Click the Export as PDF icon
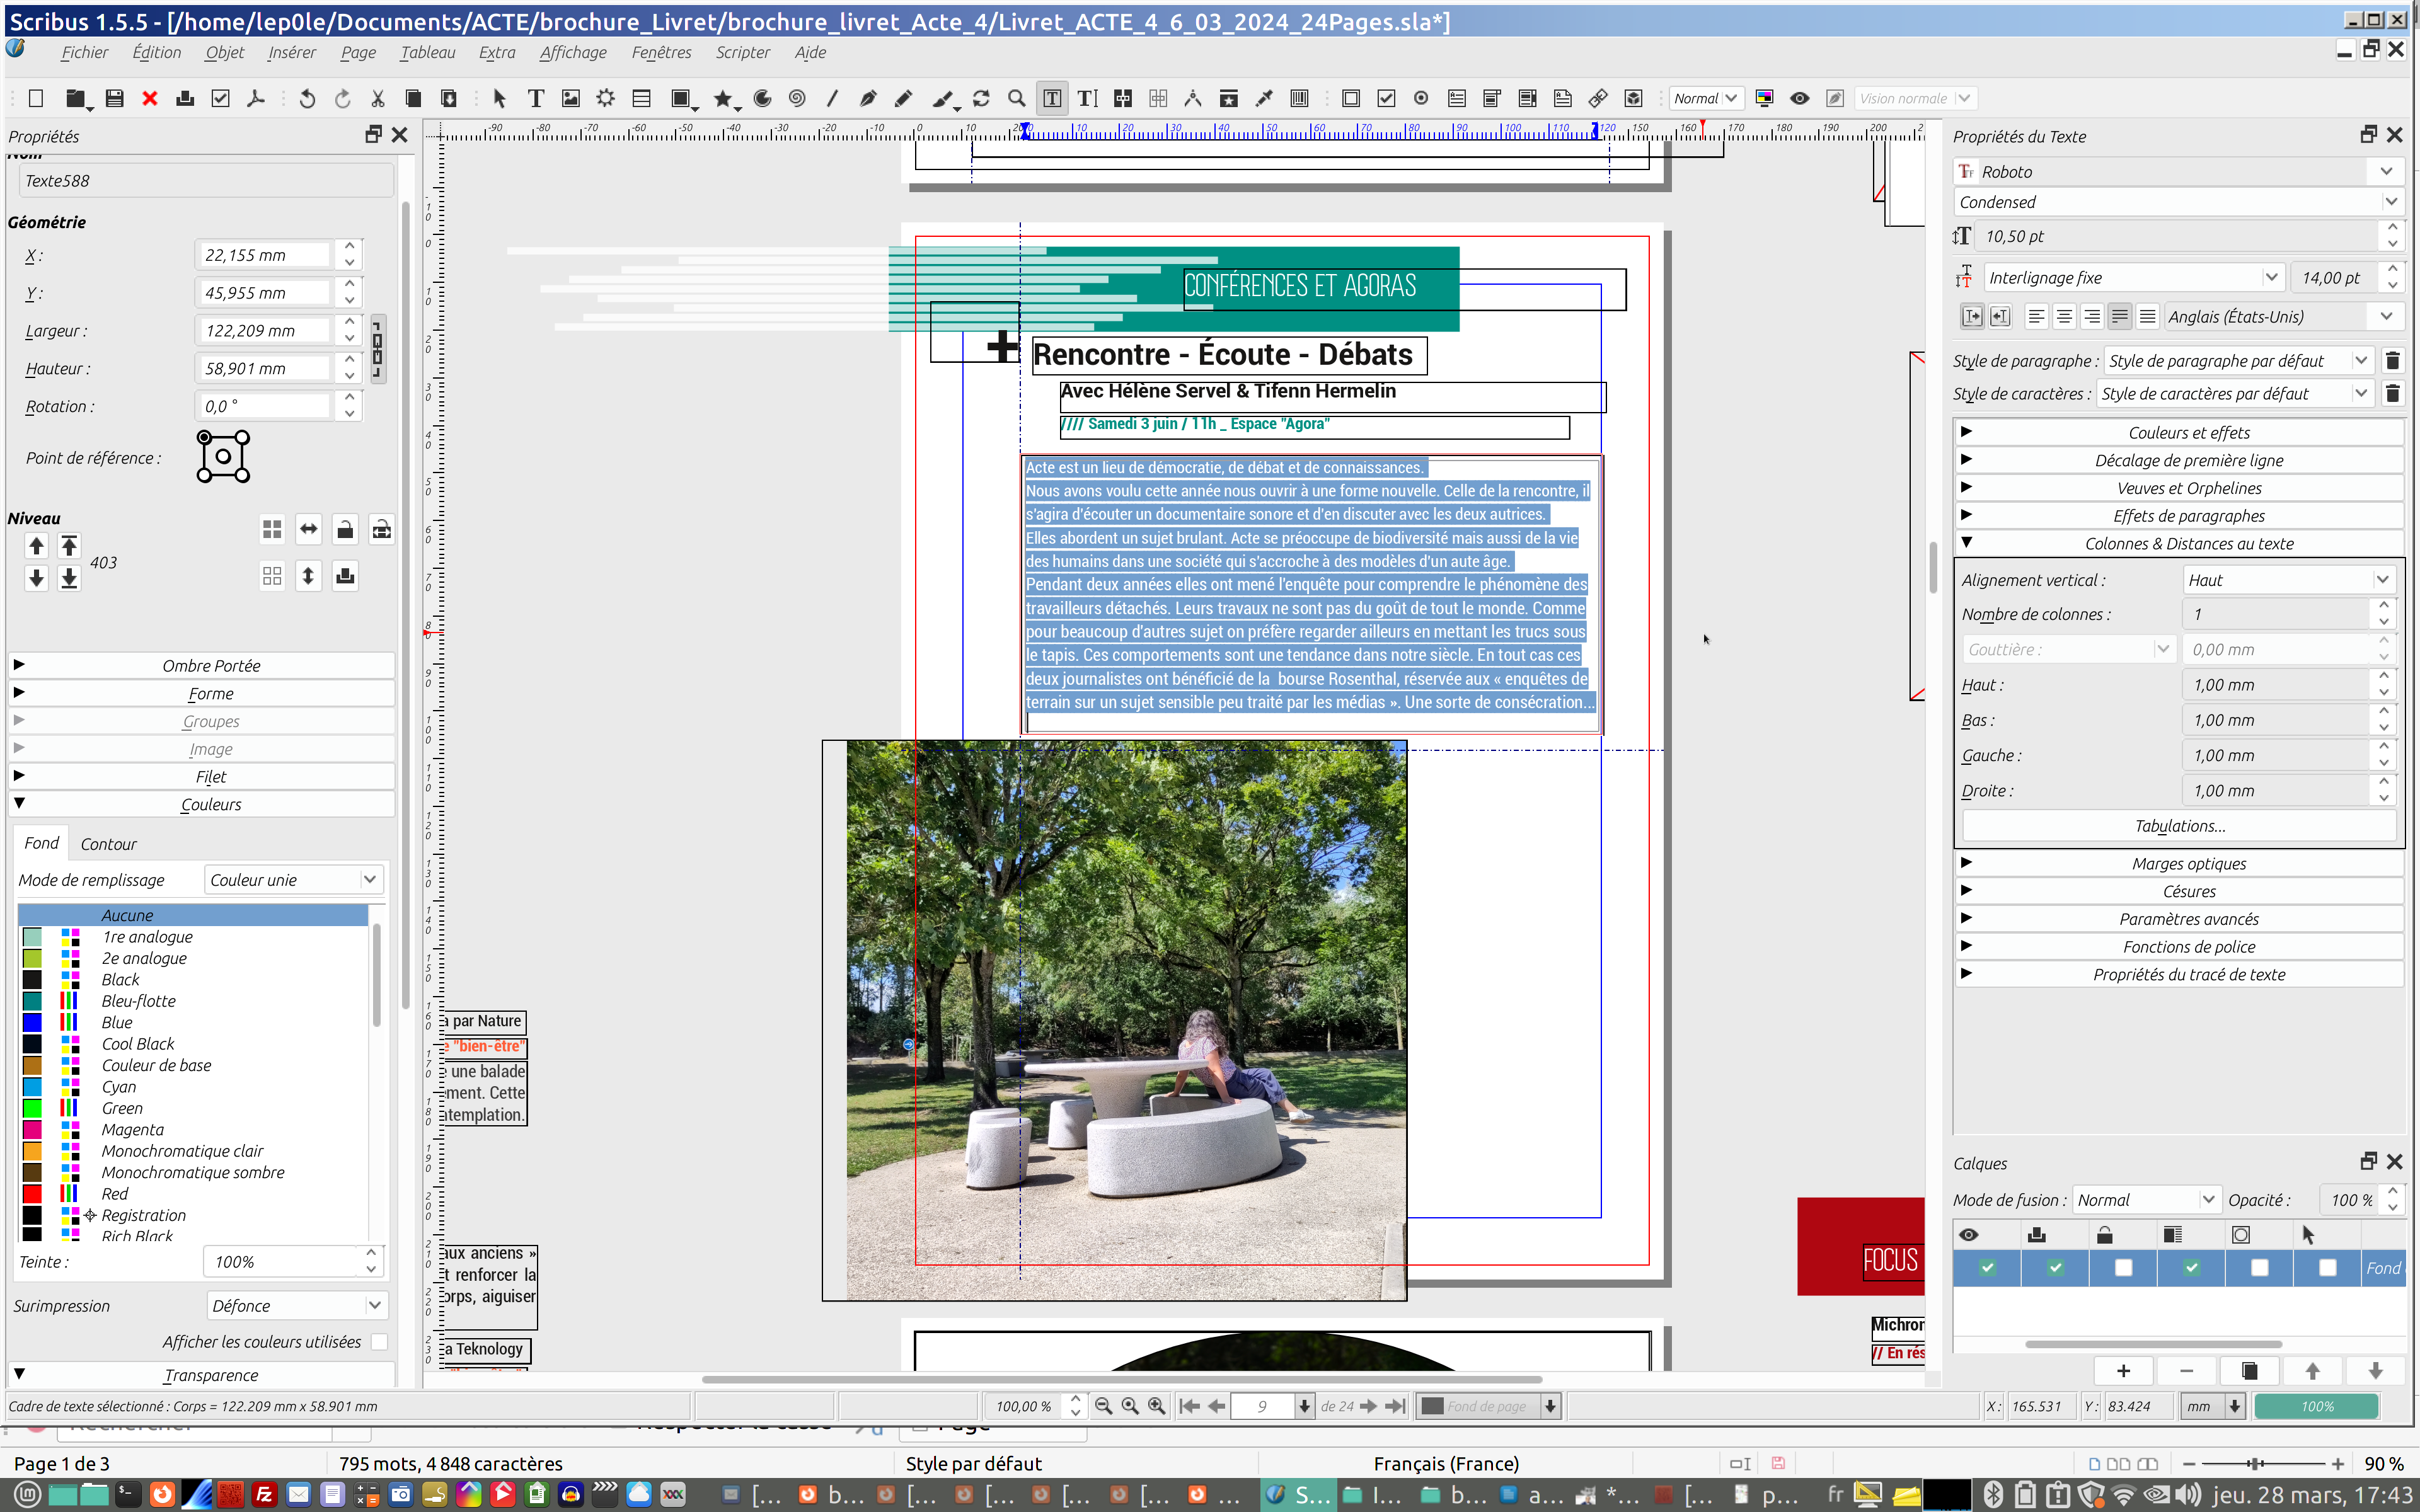 coord(256,98)
